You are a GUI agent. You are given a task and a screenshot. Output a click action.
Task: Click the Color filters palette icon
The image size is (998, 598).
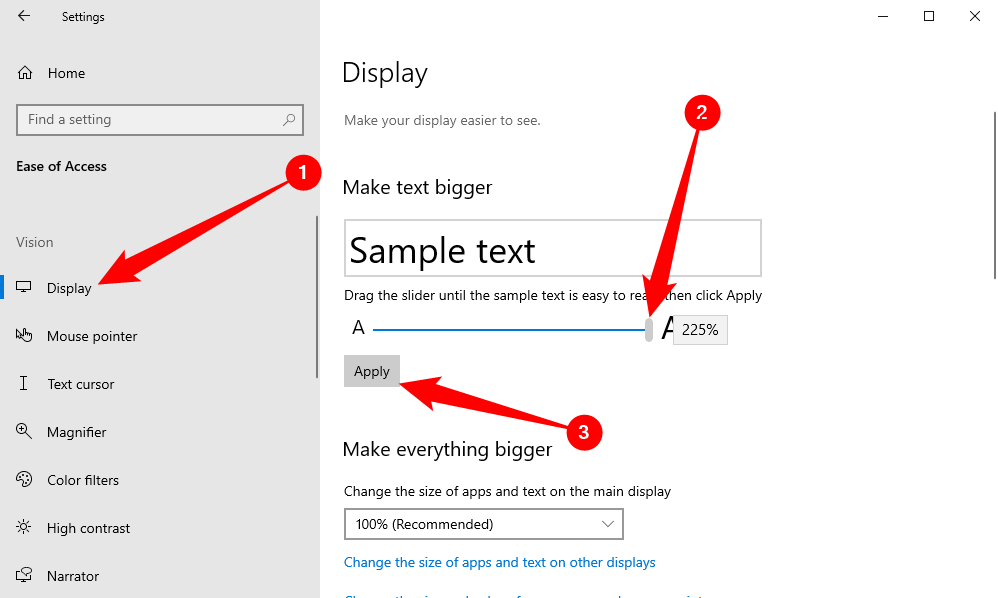click(24, 479)
